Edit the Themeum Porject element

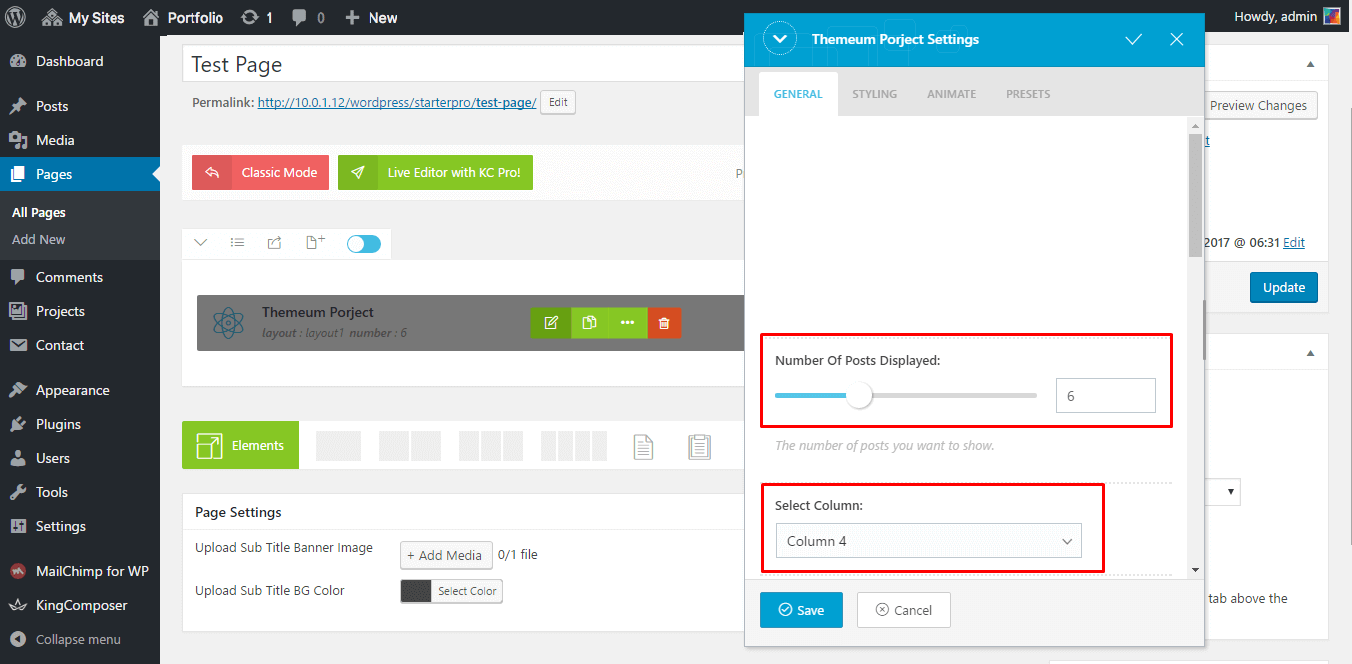[551, 322]
